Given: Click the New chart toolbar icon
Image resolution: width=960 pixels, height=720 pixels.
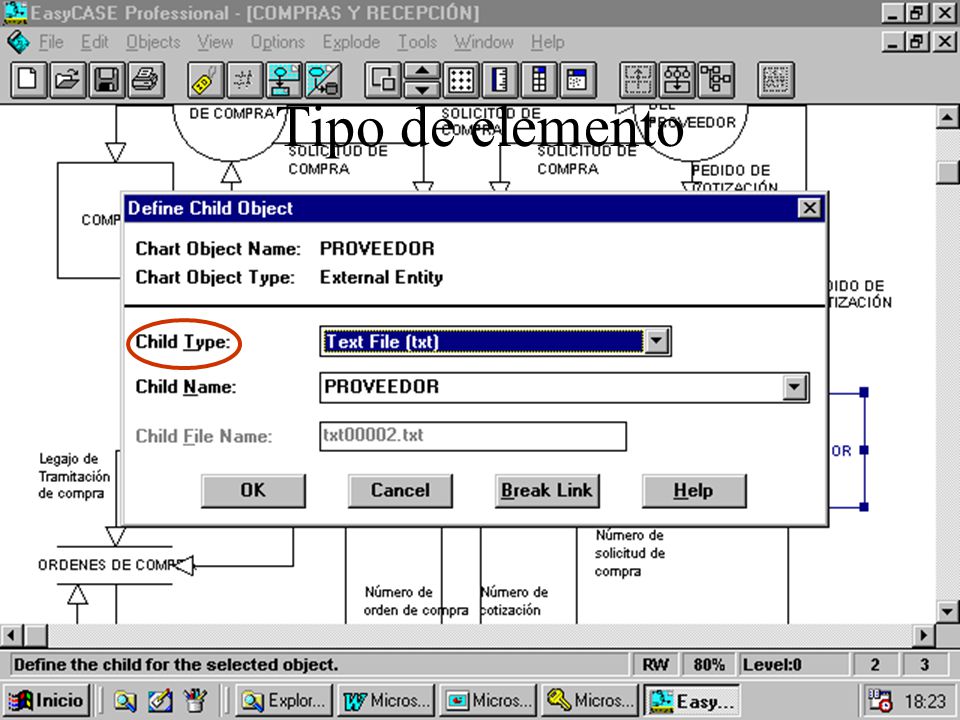Looking at the screenshot, I should [28, 80].
